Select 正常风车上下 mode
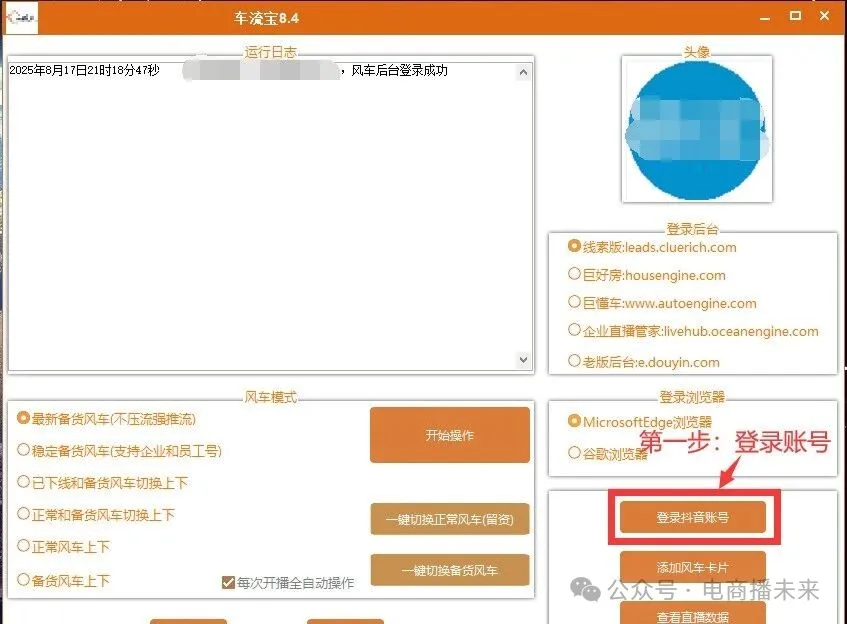 24,547
